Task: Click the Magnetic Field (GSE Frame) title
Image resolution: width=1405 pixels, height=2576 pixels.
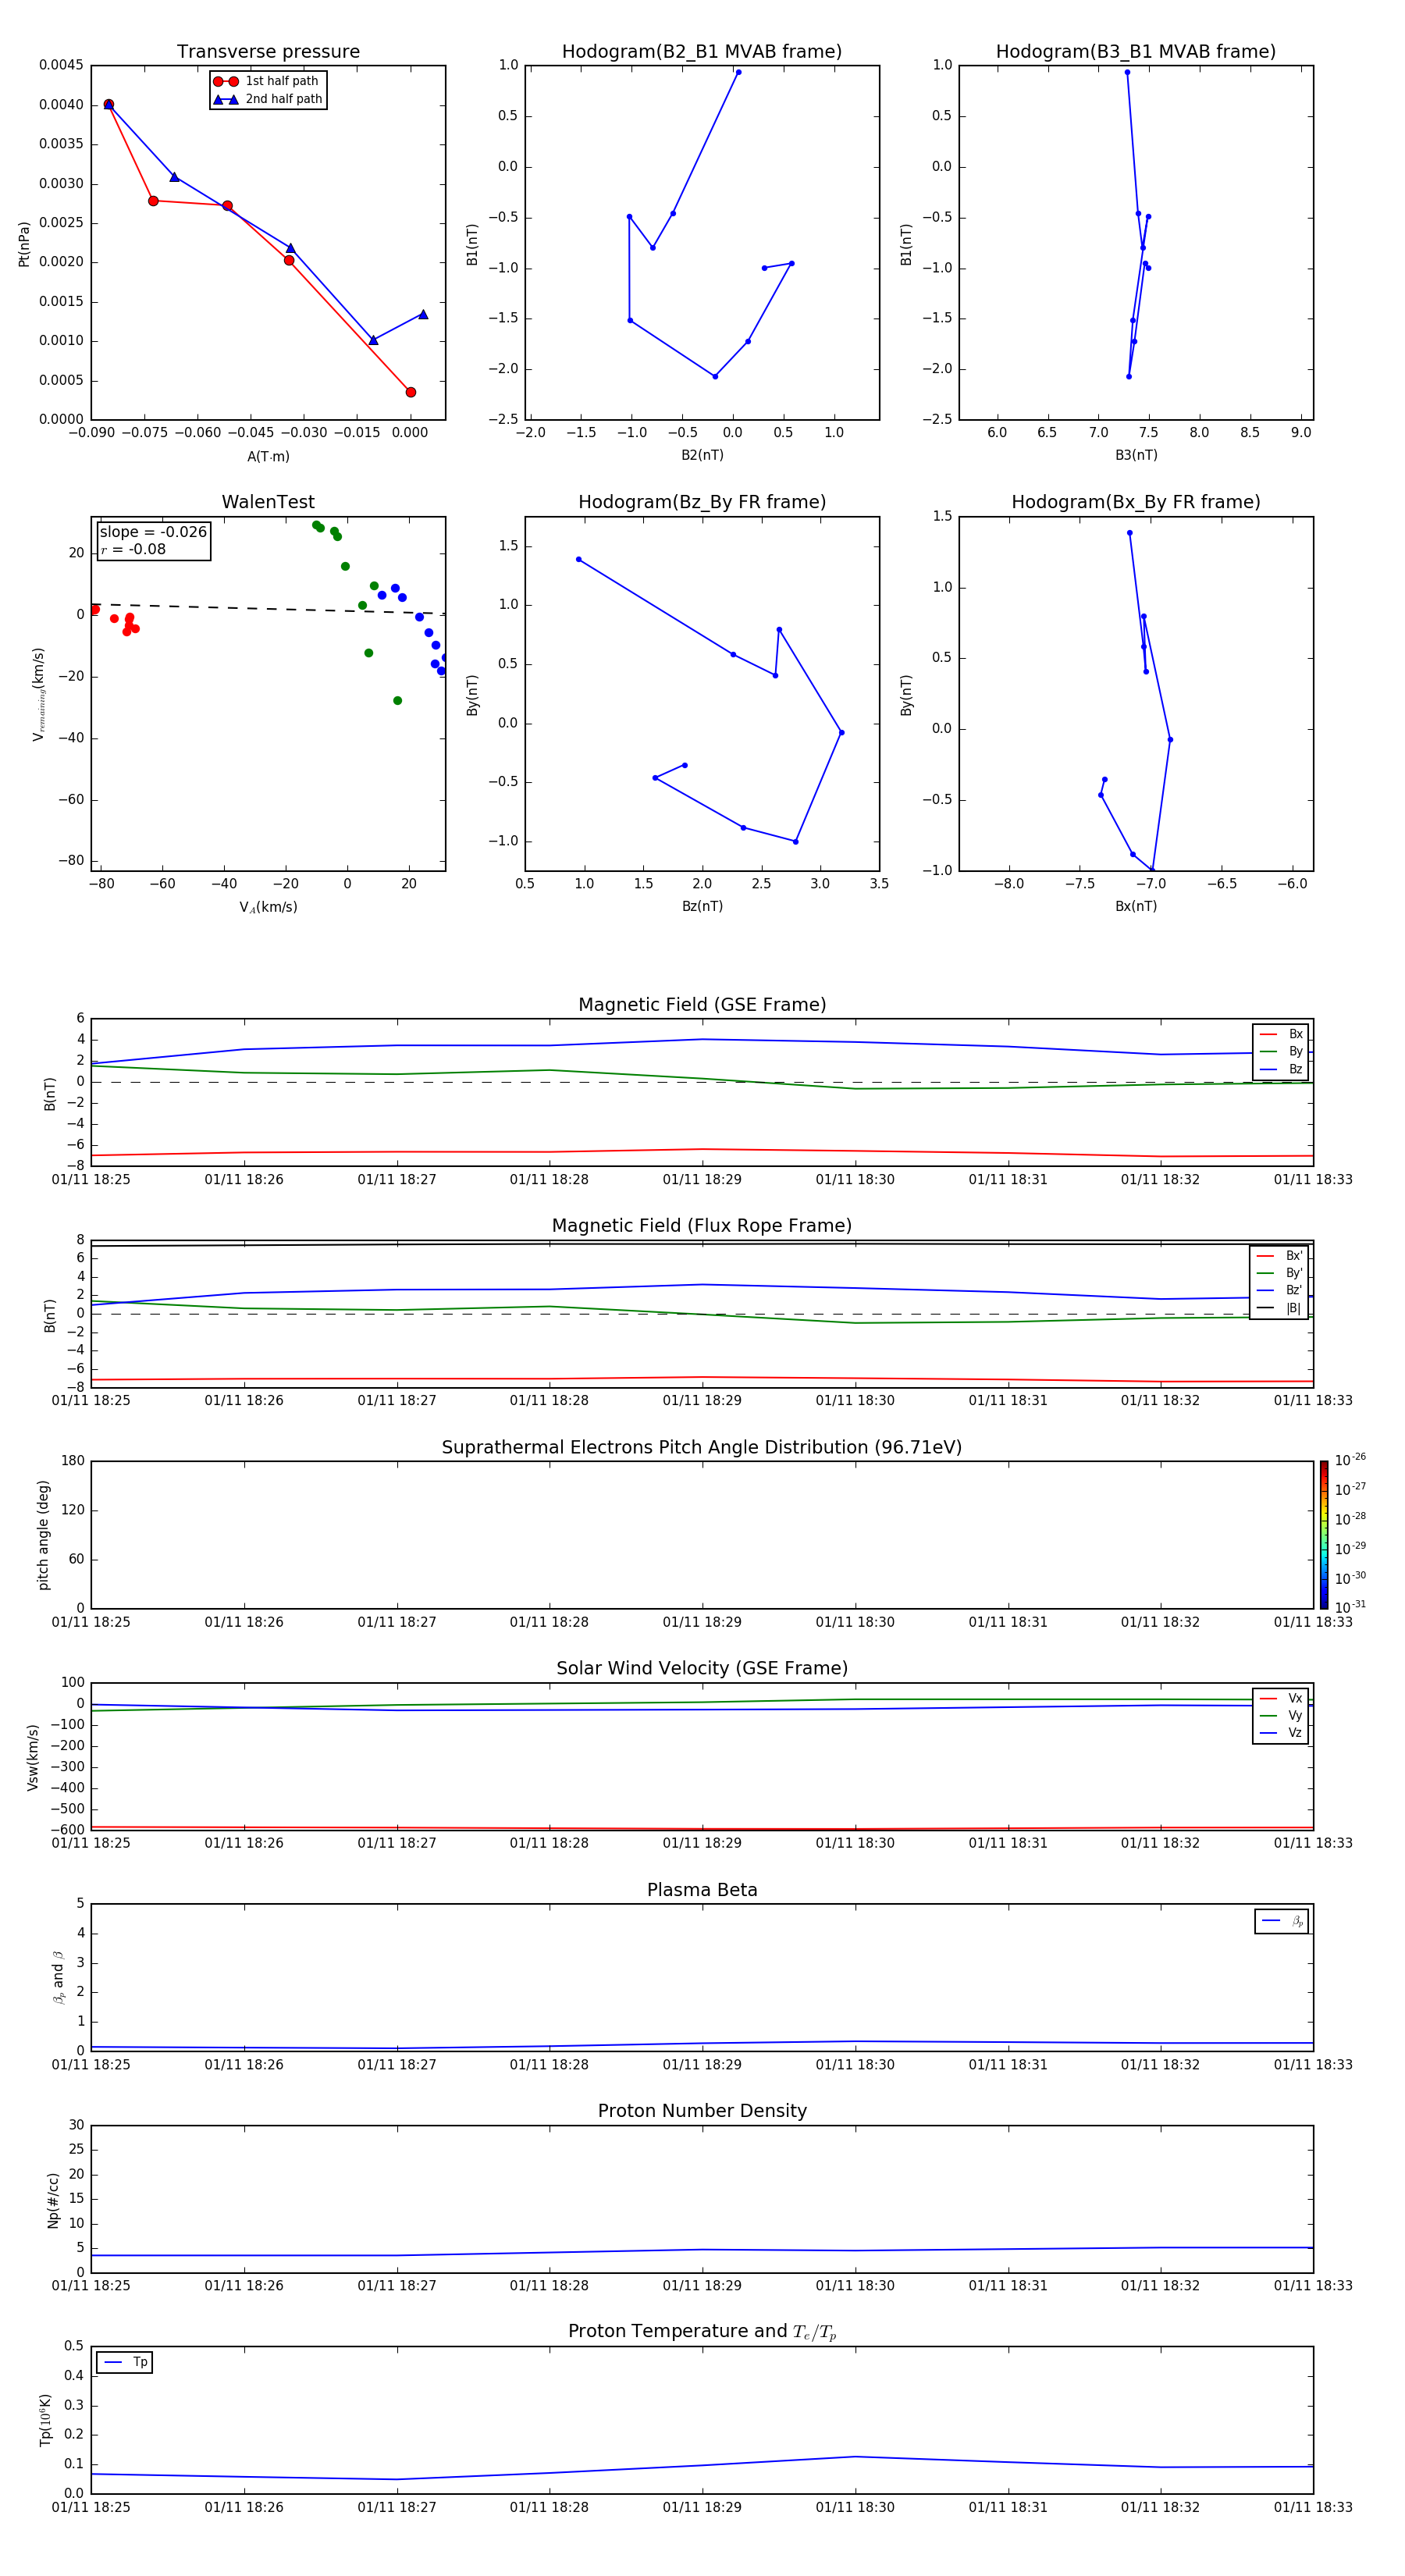Action: tap(702, 1005)
